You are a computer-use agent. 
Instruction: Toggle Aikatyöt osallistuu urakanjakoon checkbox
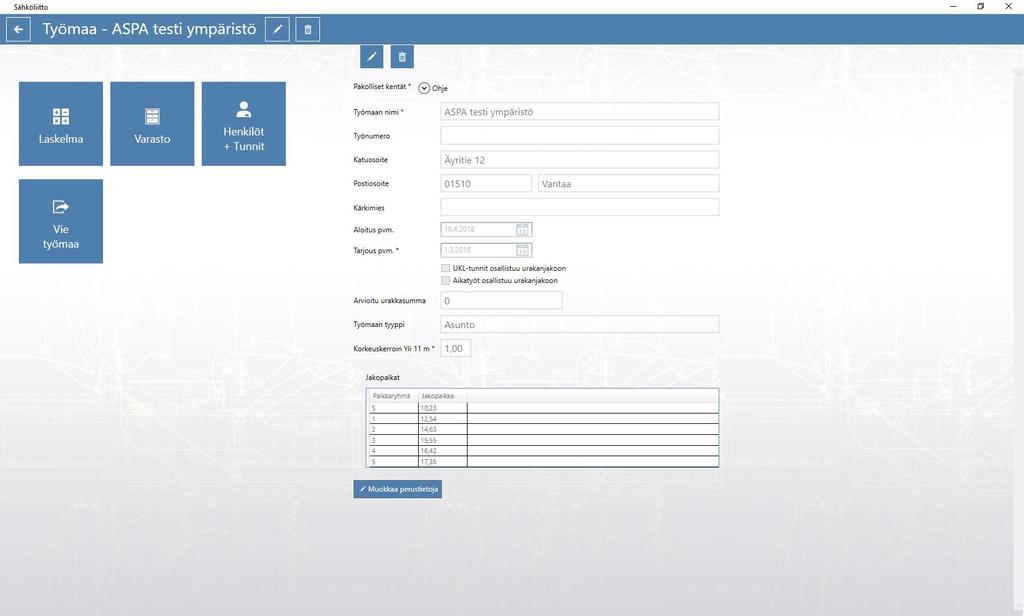445,280
